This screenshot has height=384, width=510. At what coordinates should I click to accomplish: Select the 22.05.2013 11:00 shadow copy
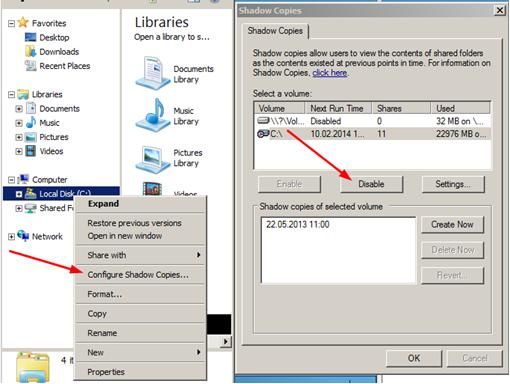coord(298,224)
